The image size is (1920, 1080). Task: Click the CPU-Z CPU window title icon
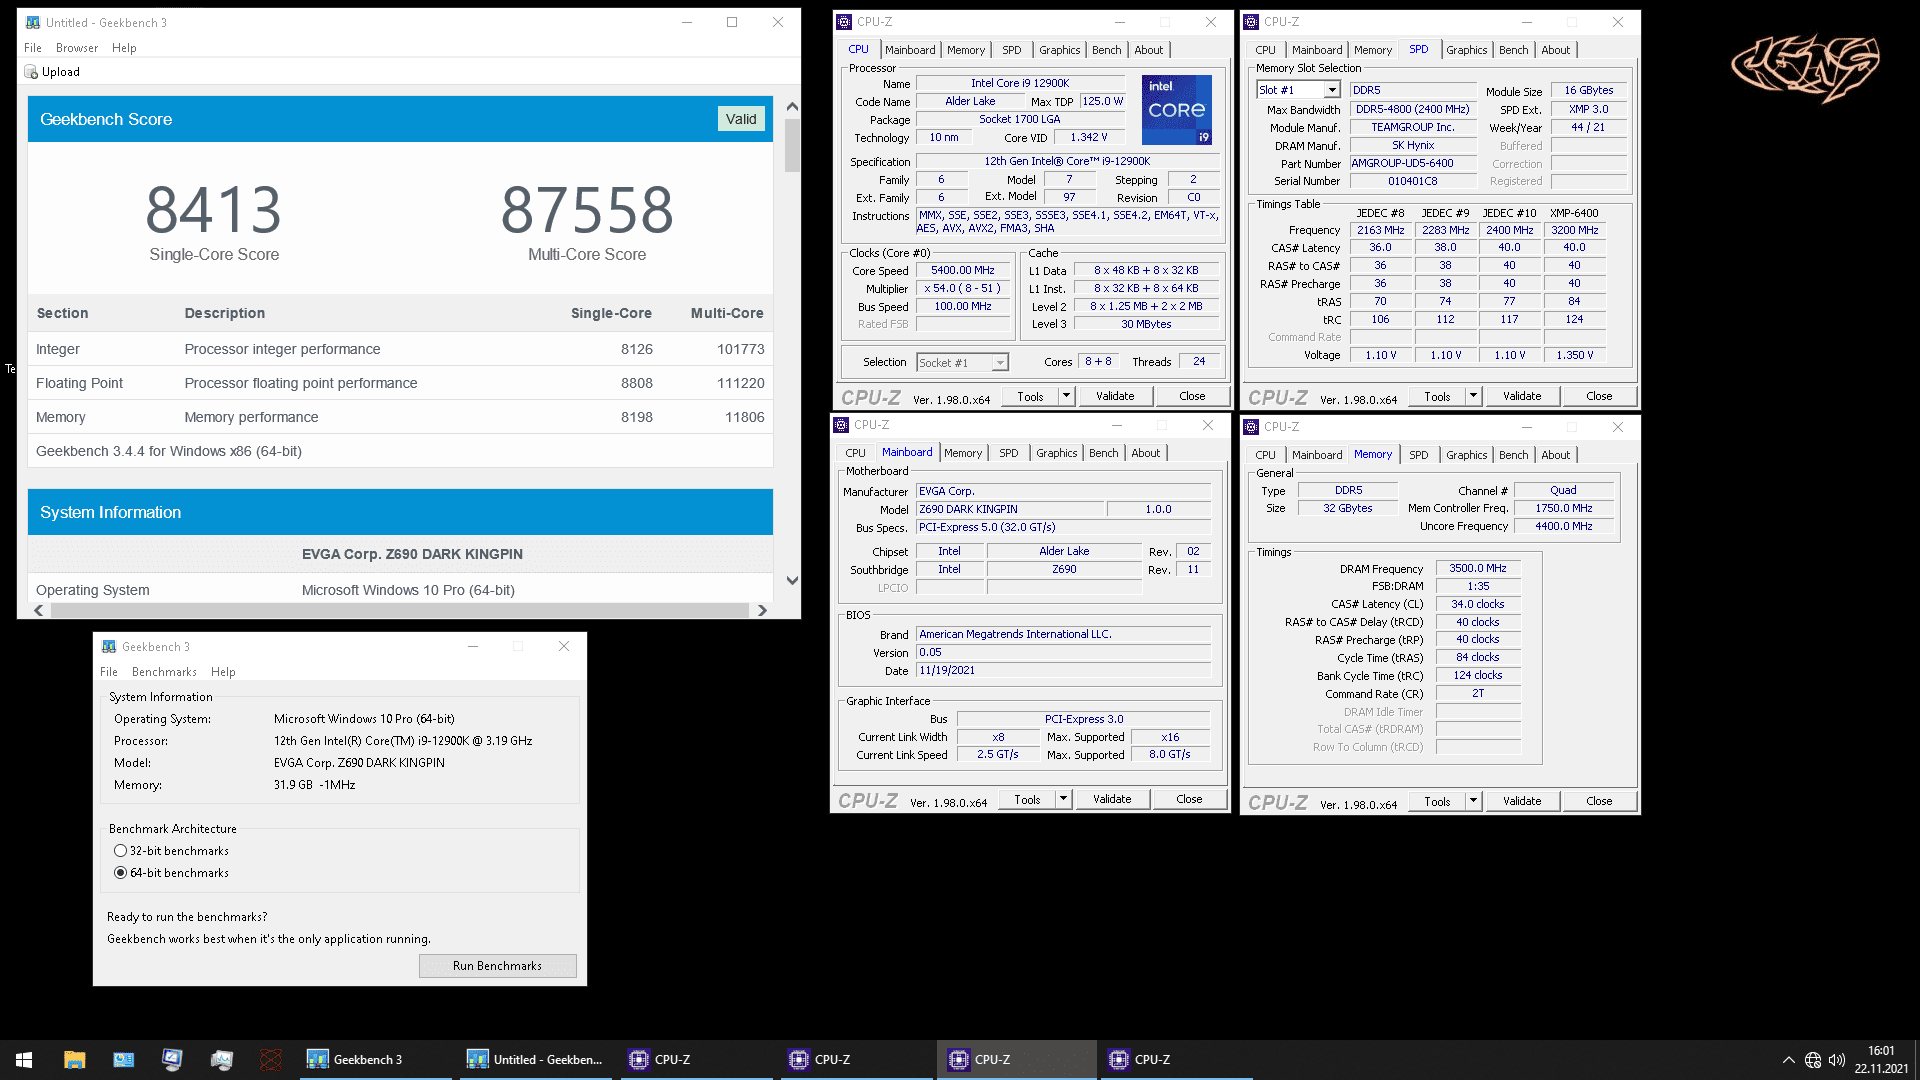tap(845, 22)
